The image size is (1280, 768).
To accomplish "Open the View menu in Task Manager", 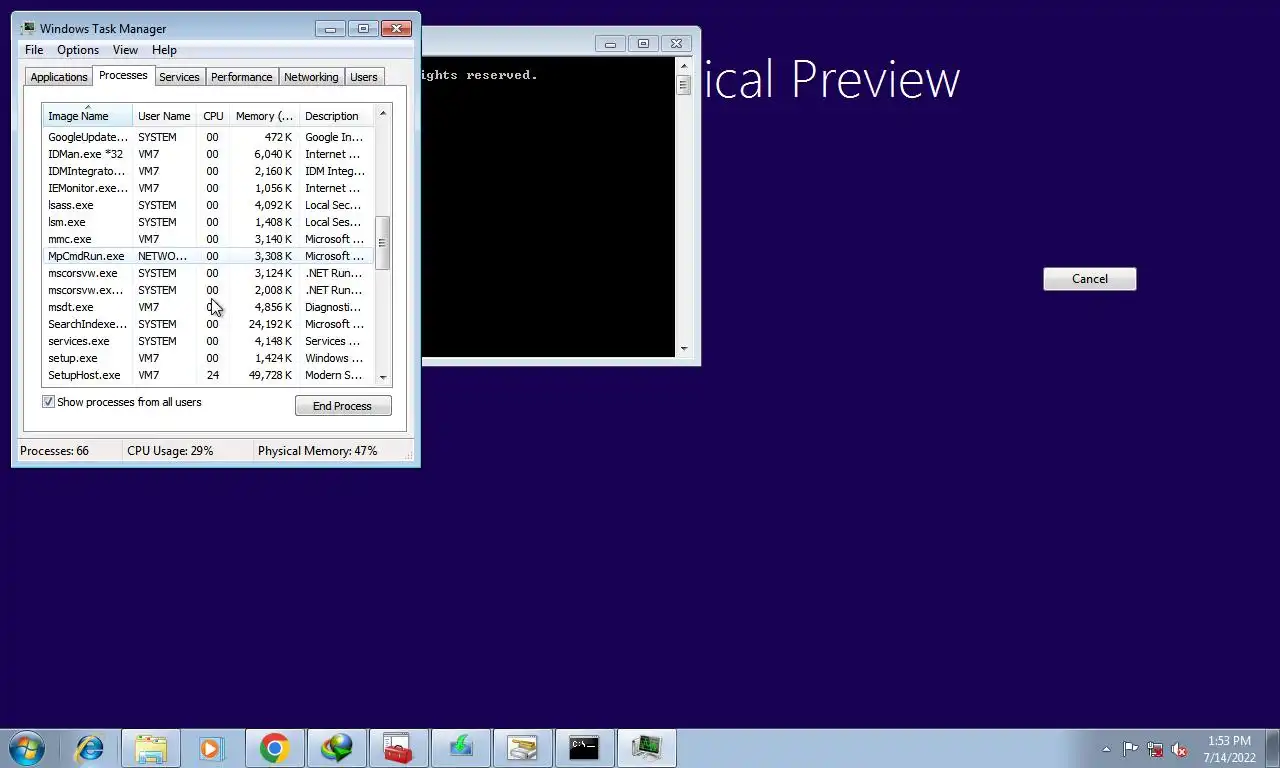I will click(125, 50).
